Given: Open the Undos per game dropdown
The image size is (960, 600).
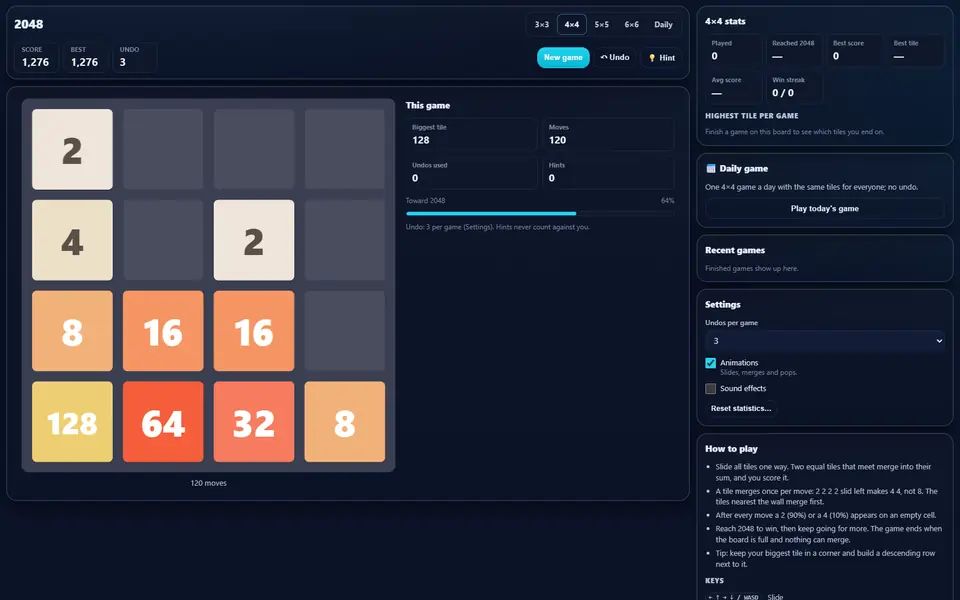Looking at the screenshot, I should [824, 340].
